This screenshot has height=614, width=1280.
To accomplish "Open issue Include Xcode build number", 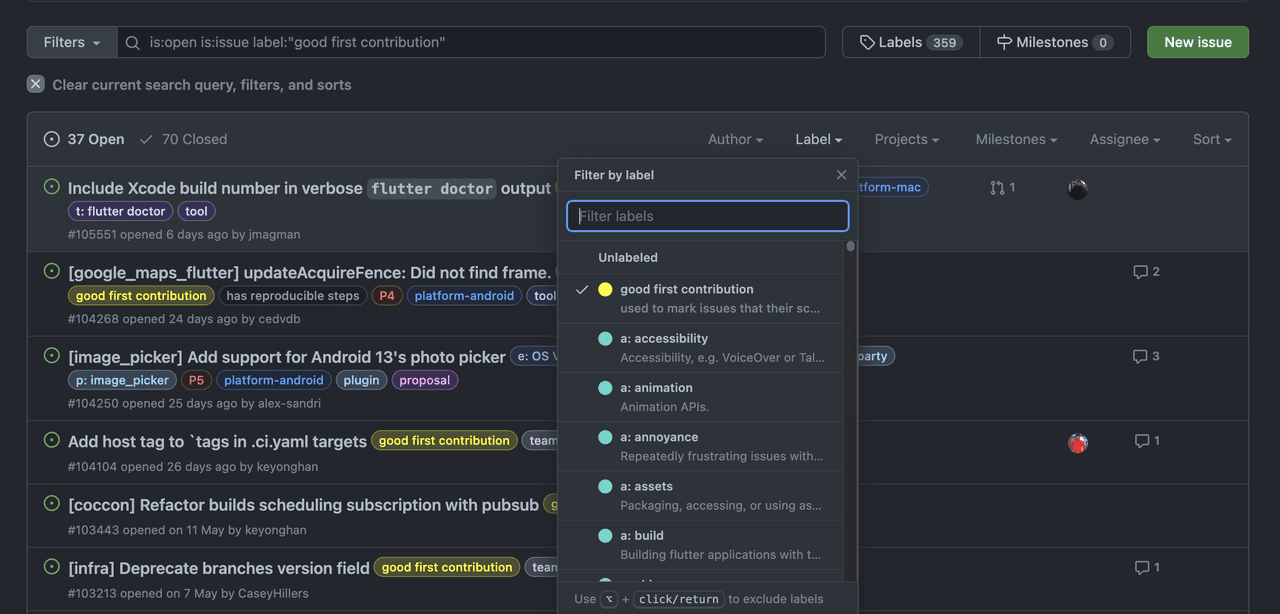I will (309, 188).
